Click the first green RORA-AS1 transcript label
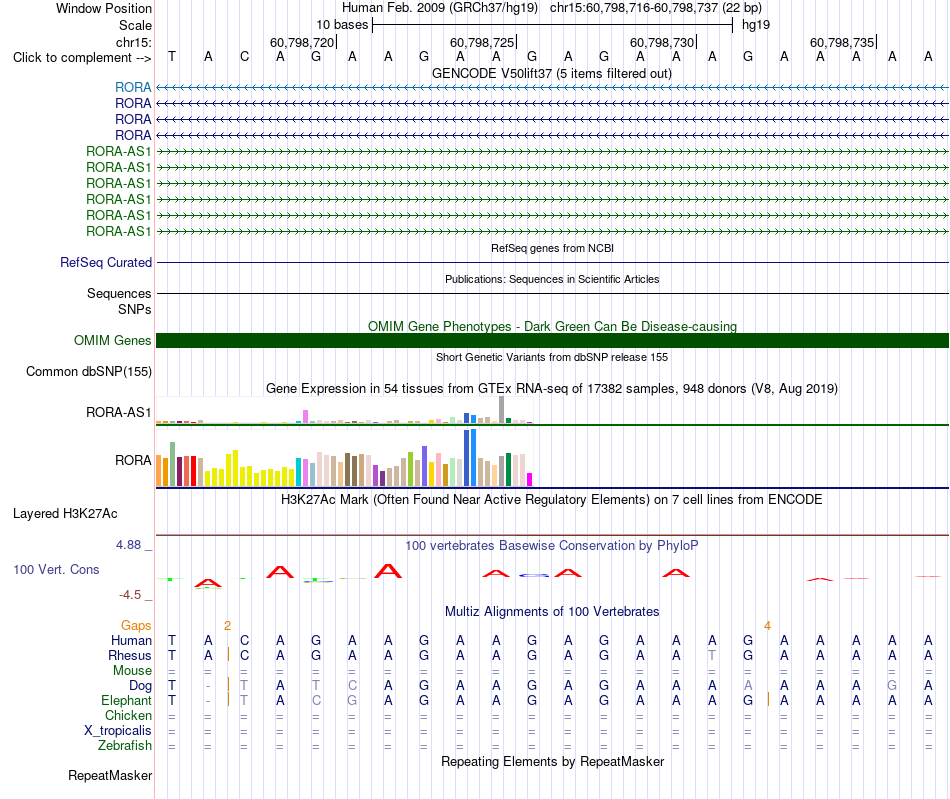 [119, 151]
